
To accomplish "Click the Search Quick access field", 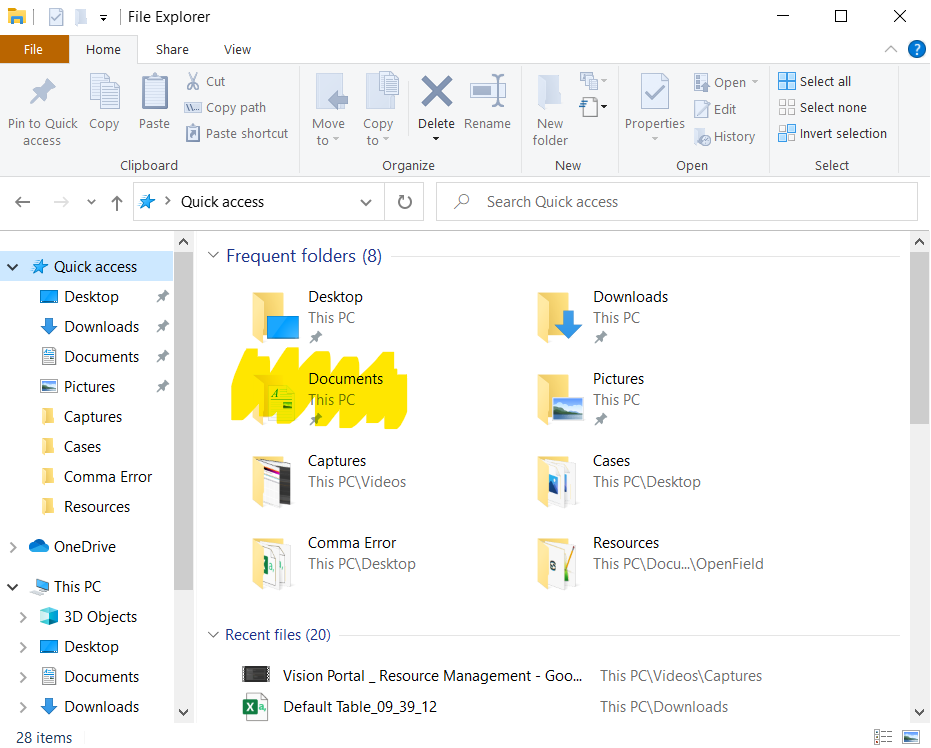I will coord(677,202).
